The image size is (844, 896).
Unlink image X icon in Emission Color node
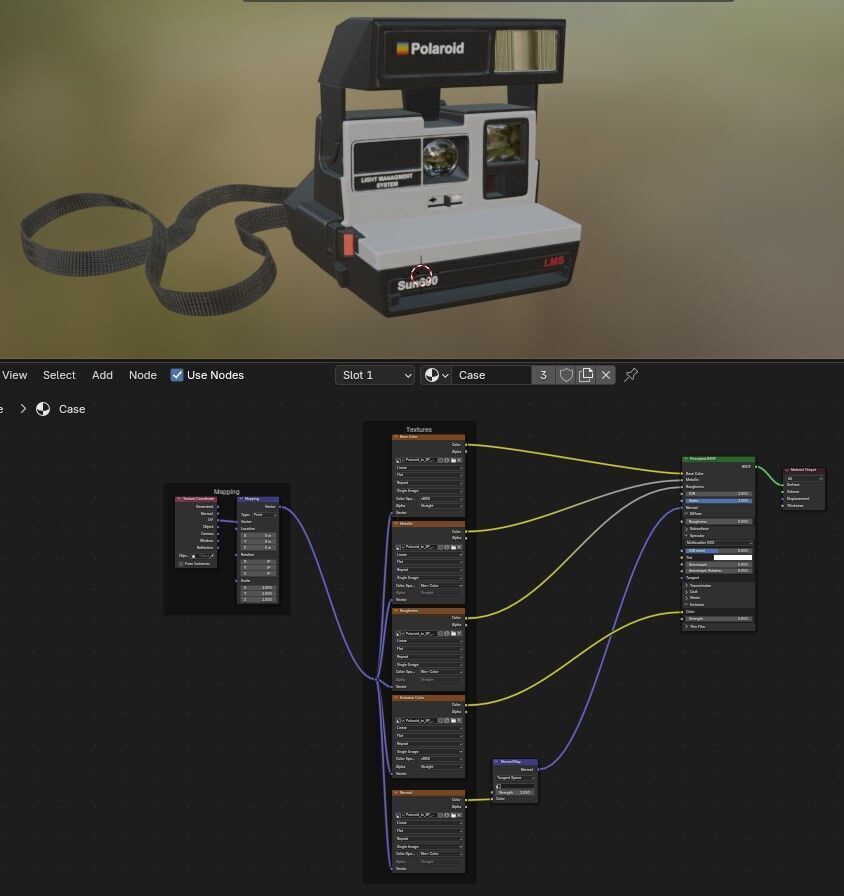tap(459, 721)
